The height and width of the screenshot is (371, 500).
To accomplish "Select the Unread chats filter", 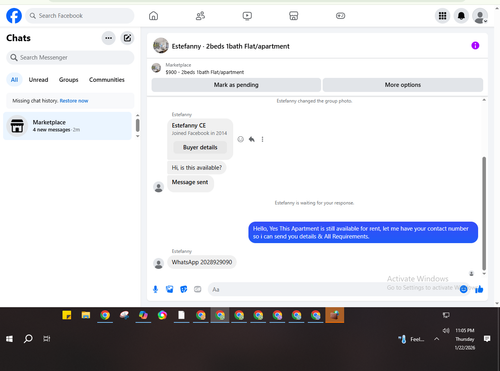I will 38,80.
